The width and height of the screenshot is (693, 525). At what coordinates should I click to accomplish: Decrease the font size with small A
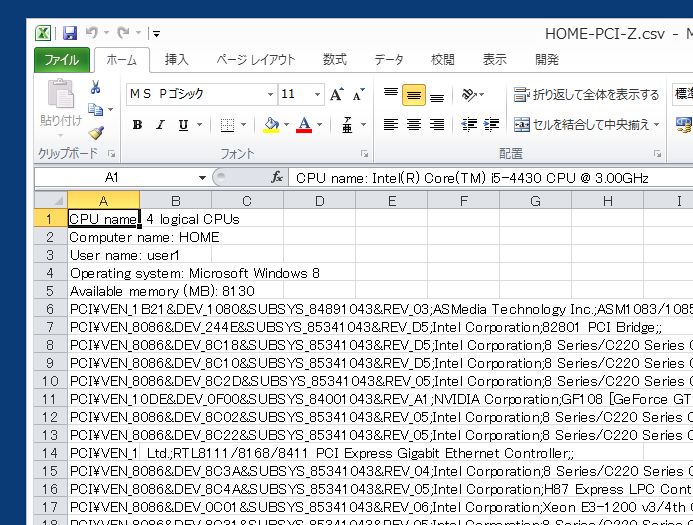pyautogui.click(x=358, y=94)
